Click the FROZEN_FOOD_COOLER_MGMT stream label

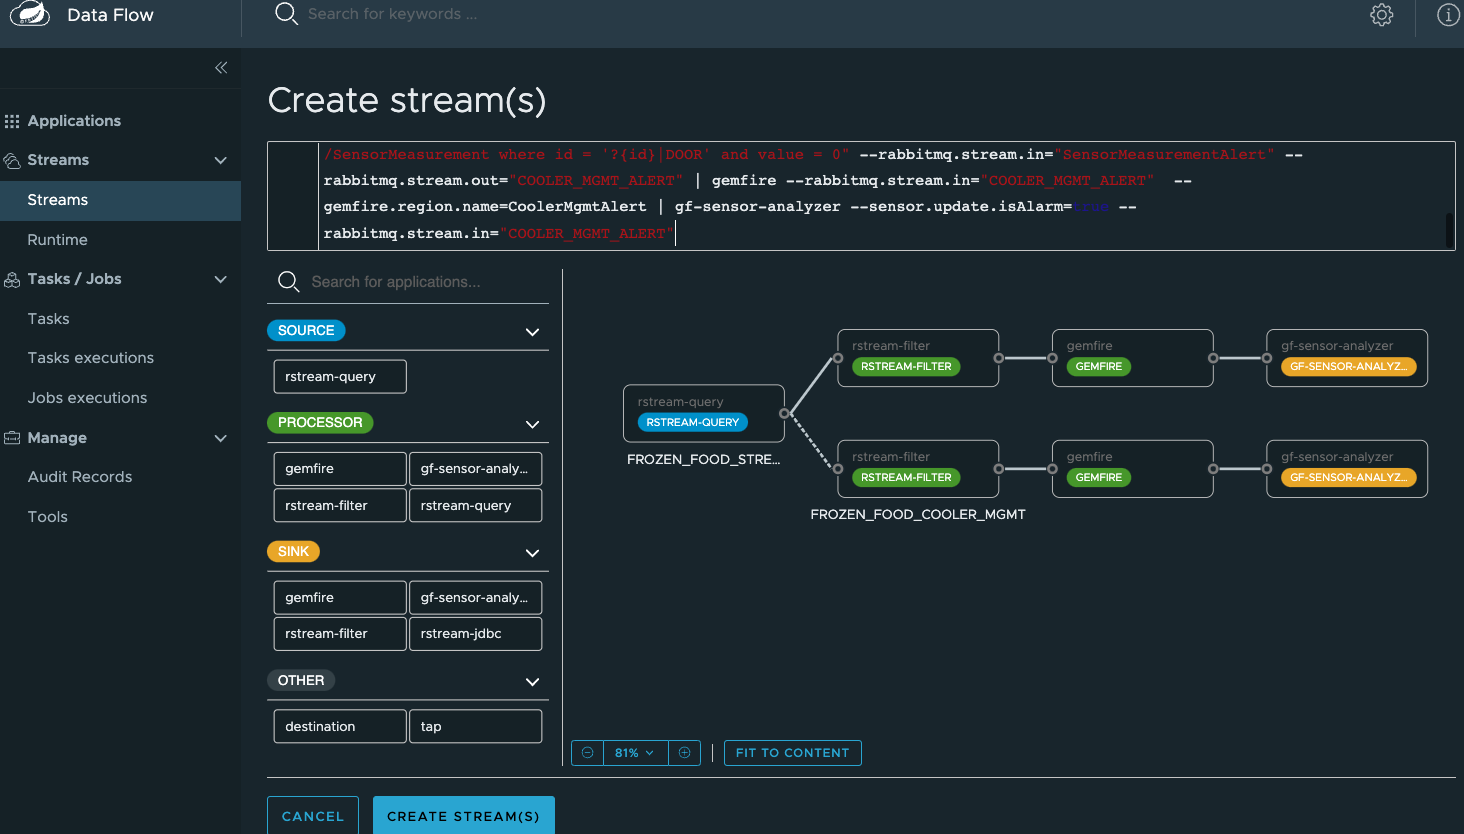918,515
